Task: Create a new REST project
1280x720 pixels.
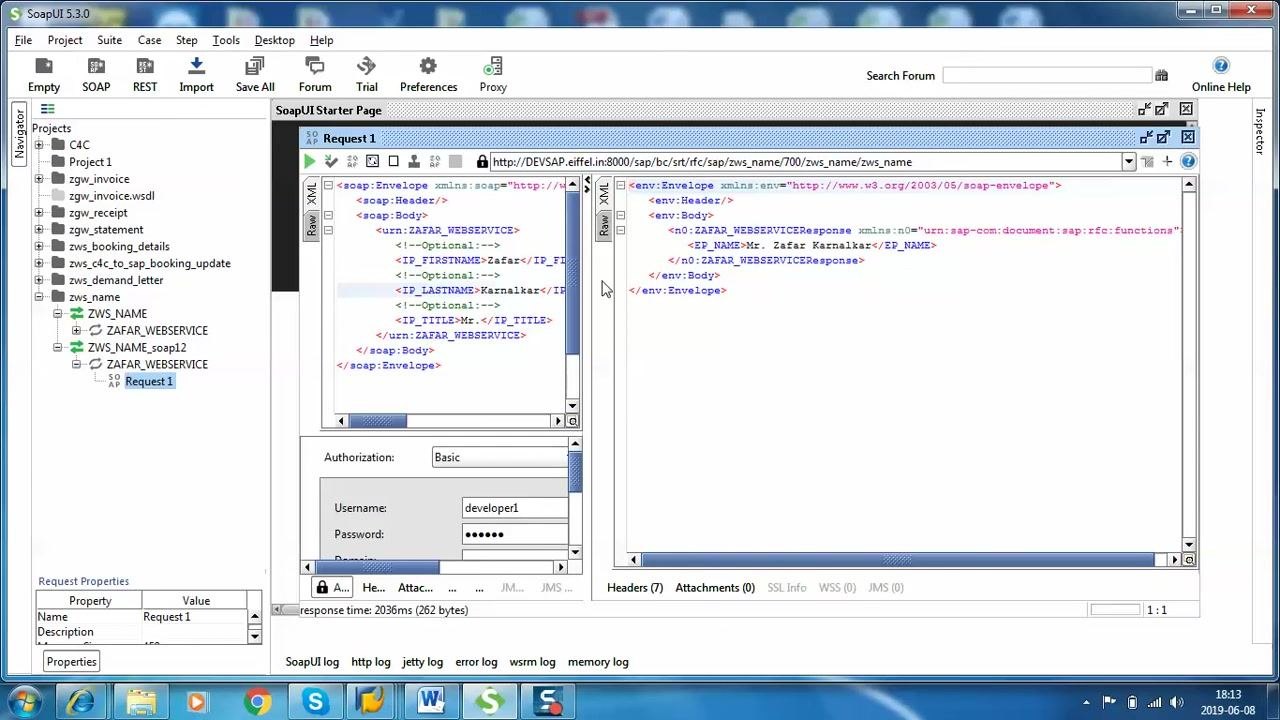Action: (145, 75)
